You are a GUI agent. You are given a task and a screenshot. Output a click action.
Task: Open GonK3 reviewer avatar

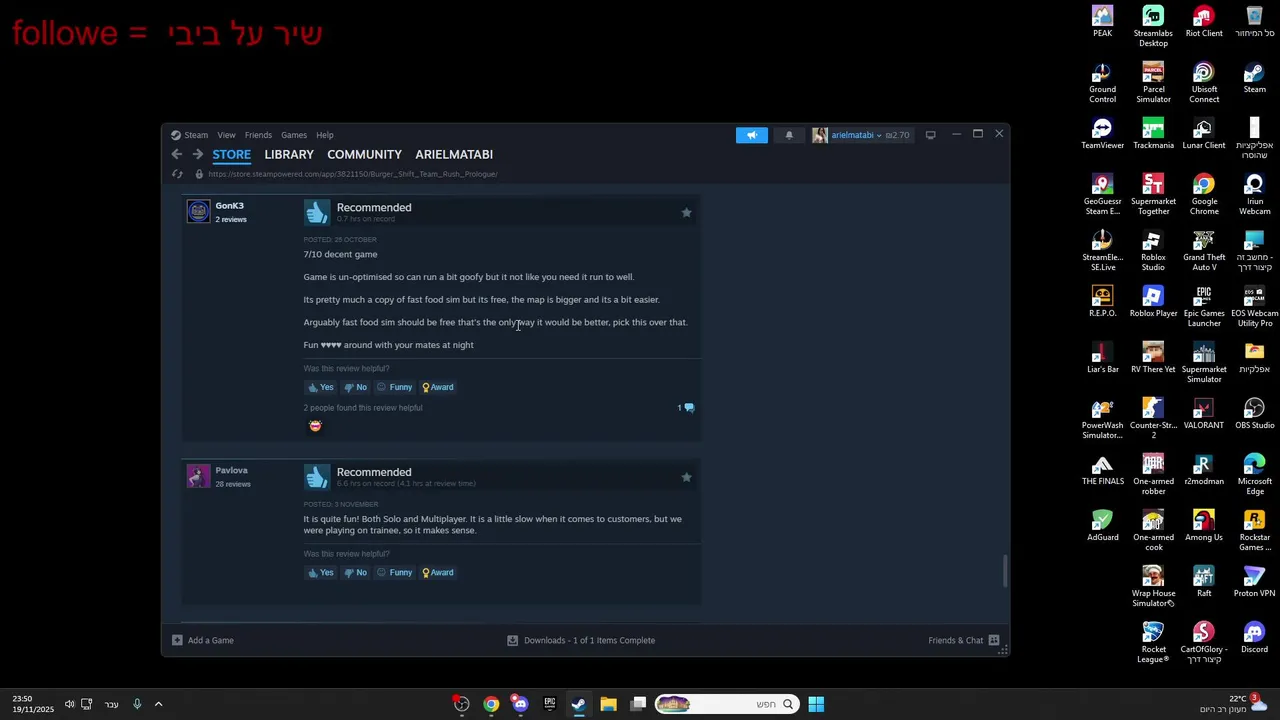(x=198, y=211)
